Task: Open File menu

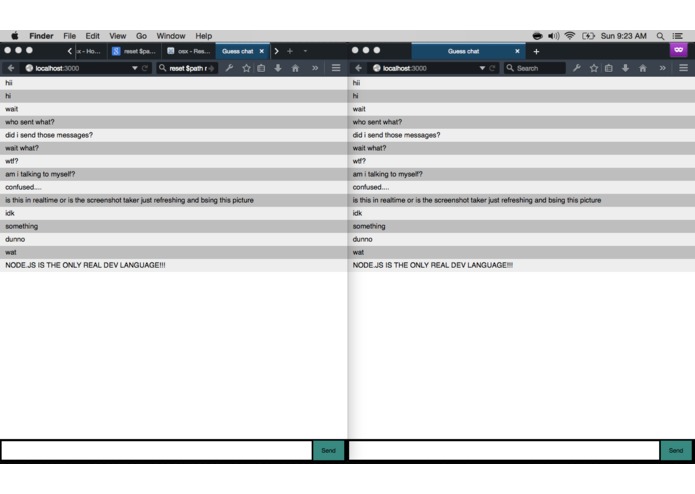Action: 70,36
